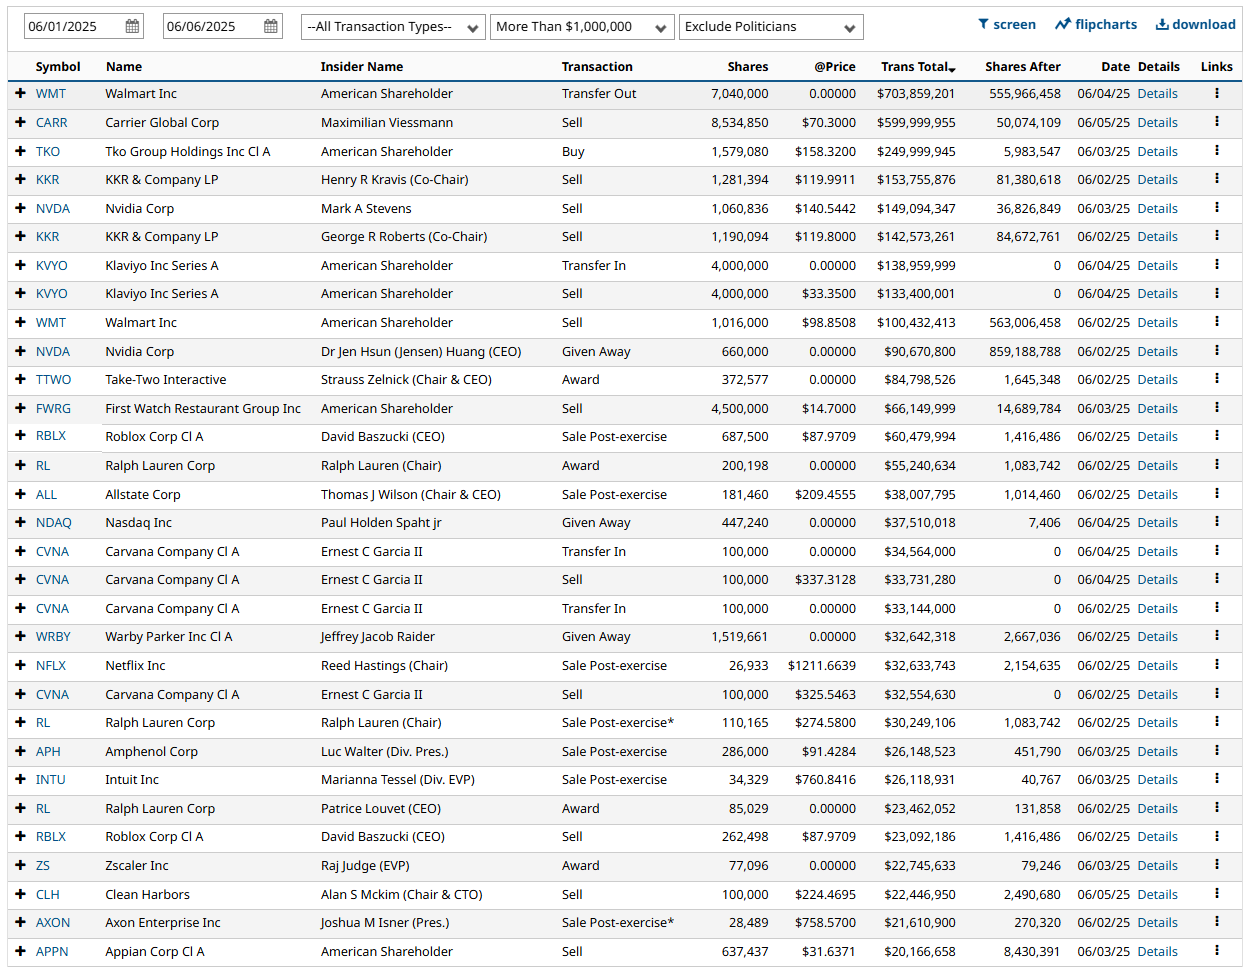
Task: Open three-dot menu for Take-Two Interactive row
Action: coord(1217,379)
